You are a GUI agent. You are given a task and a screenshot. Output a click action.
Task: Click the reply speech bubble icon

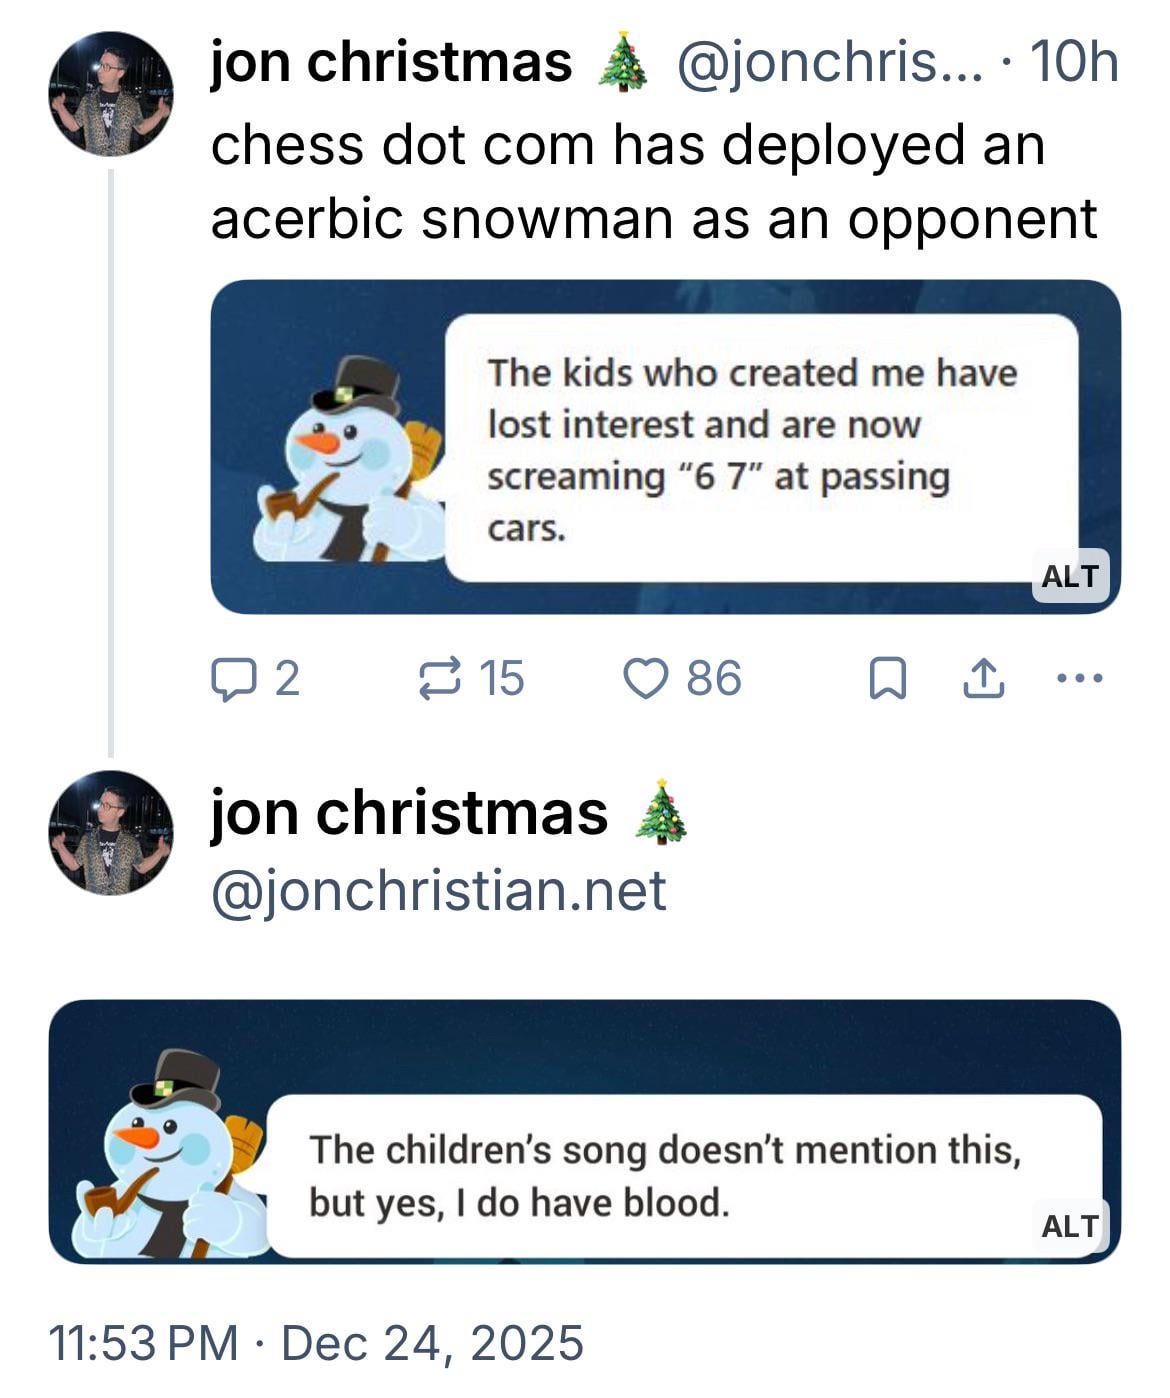232,679
